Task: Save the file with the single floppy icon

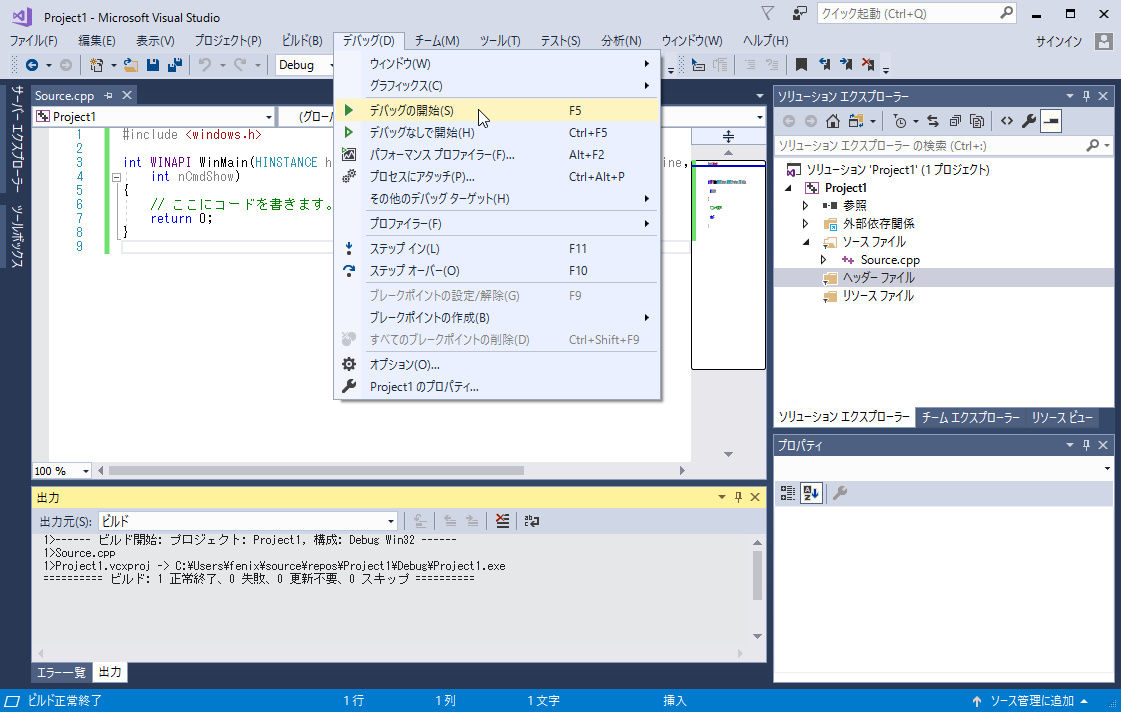Action: point(152,65)
